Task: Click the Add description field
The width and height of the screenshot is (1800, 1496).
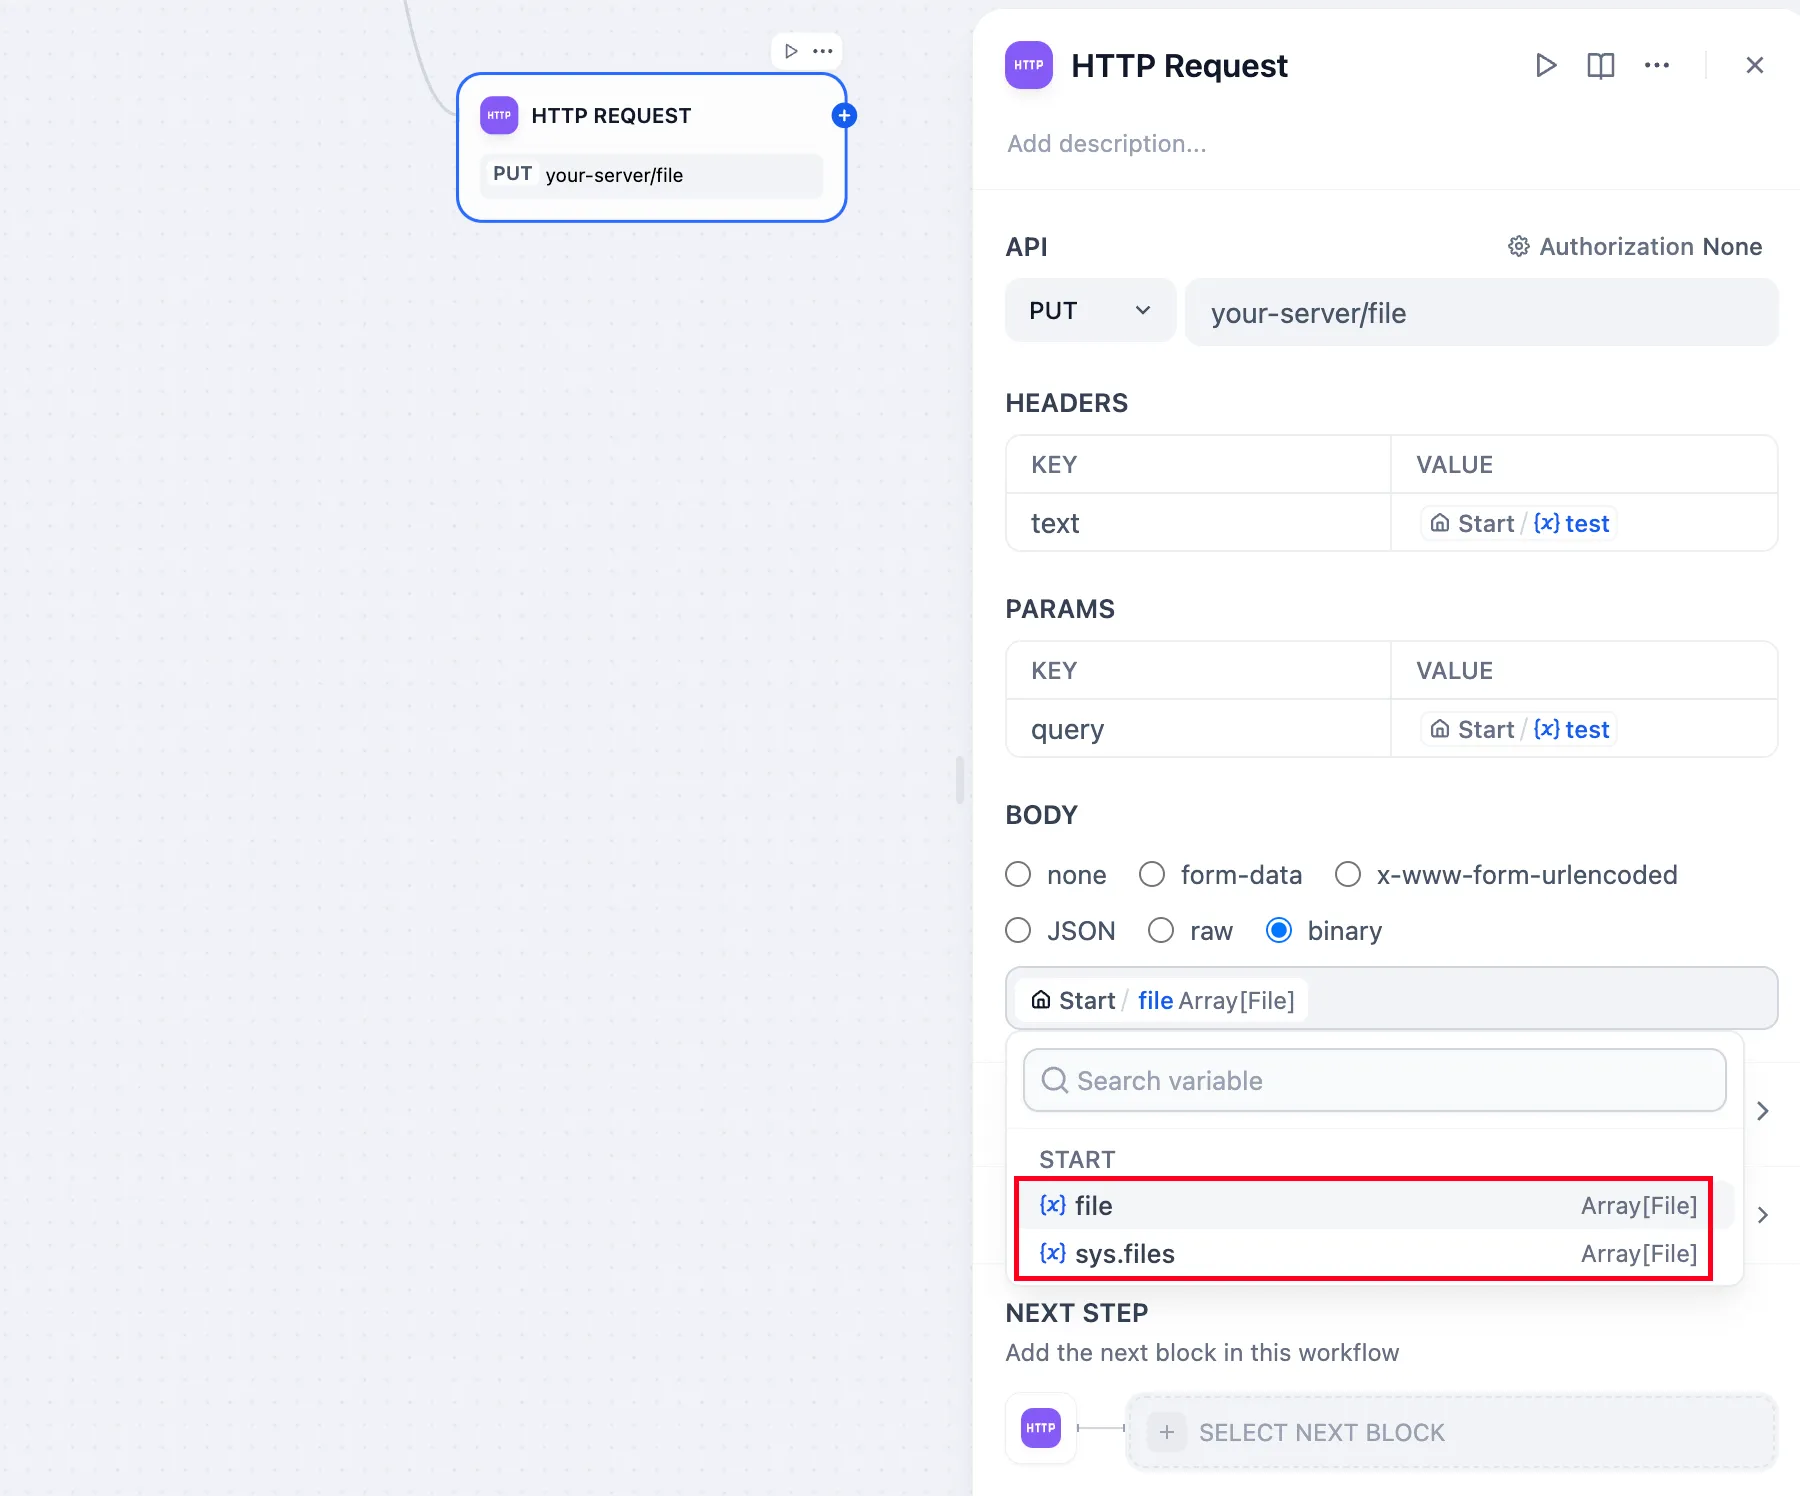Action: click(x=1107, y=144)
